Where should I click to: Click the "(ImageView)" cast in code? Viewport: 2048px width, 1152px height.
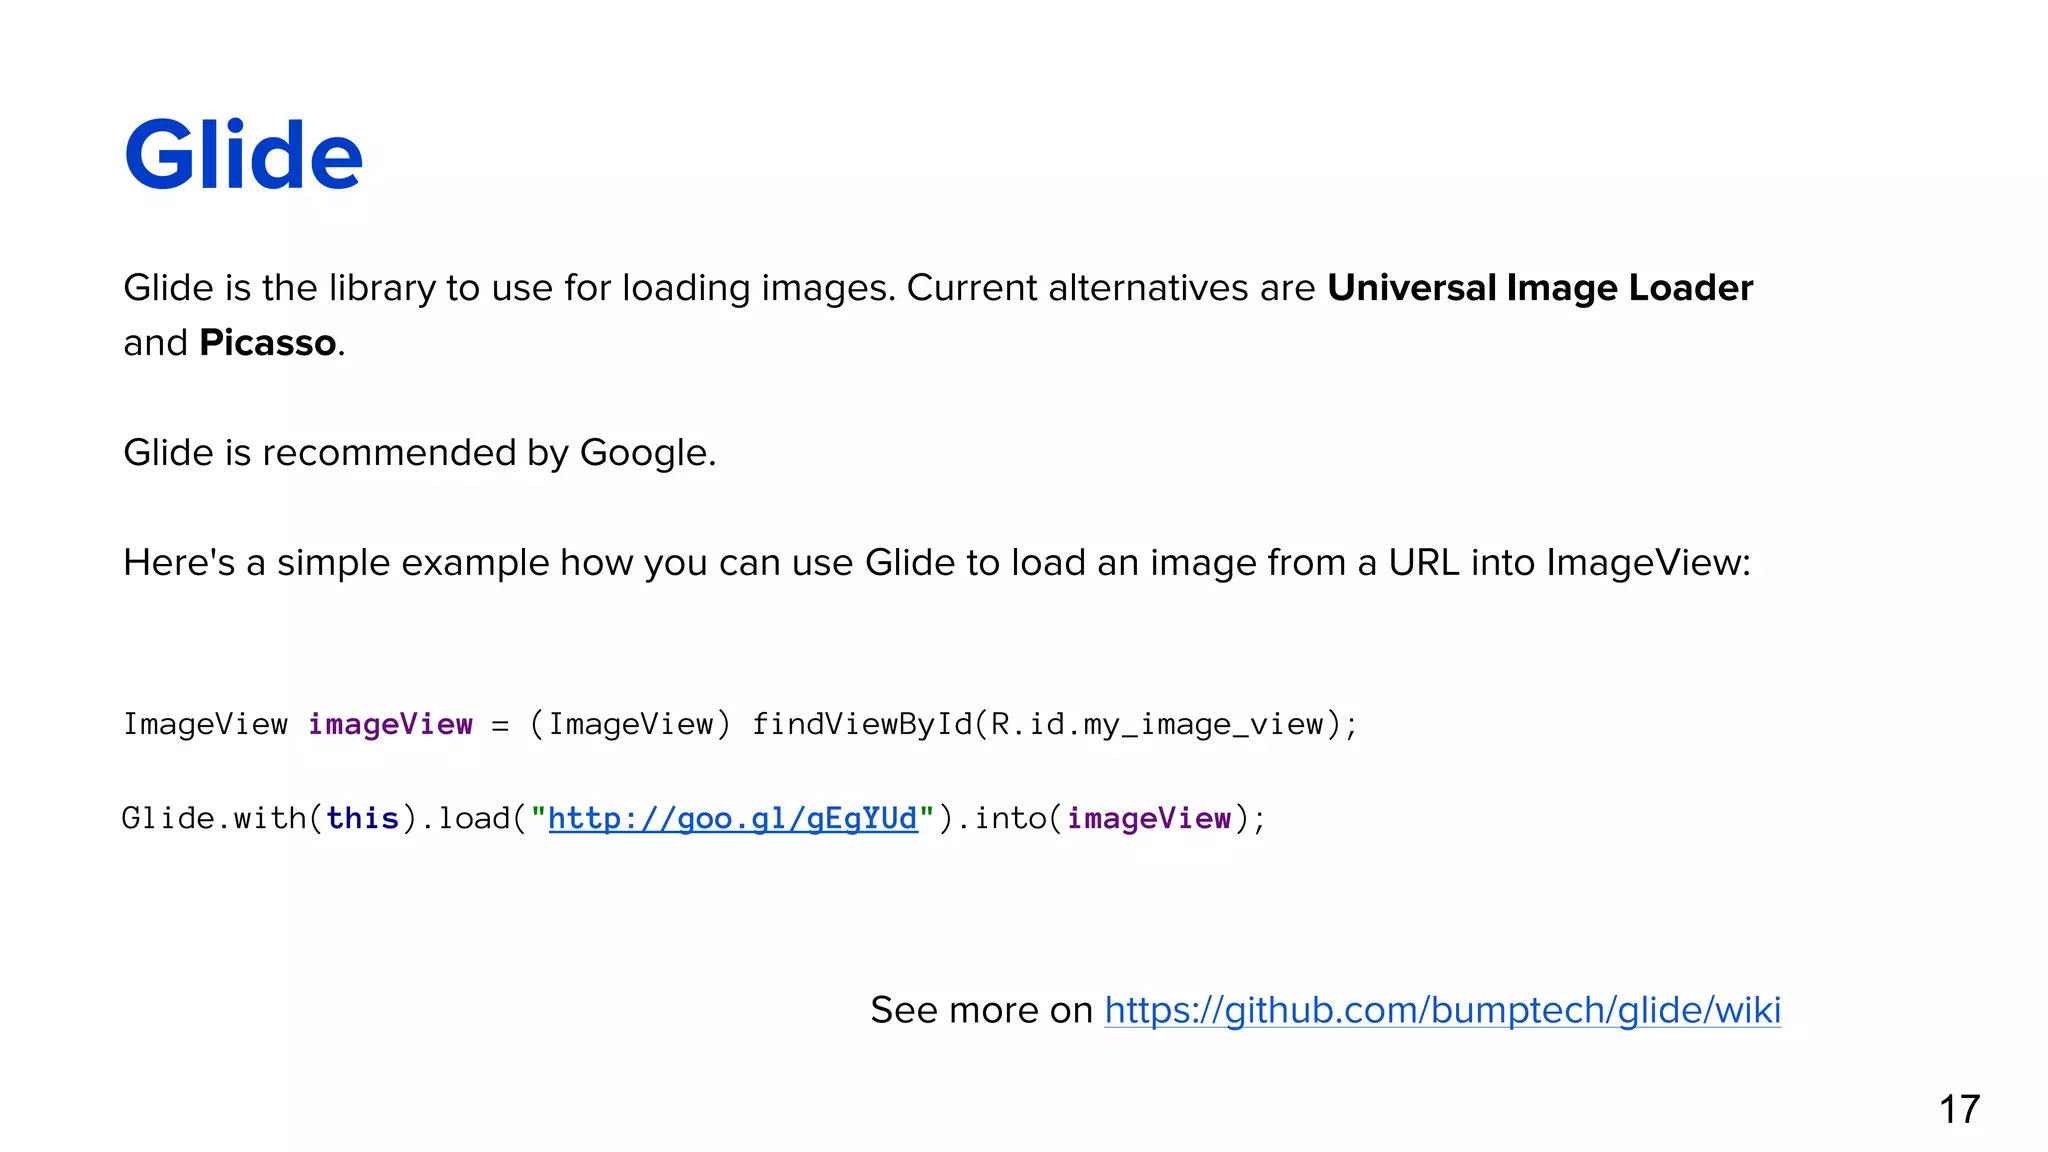click(x=631, y=724)
